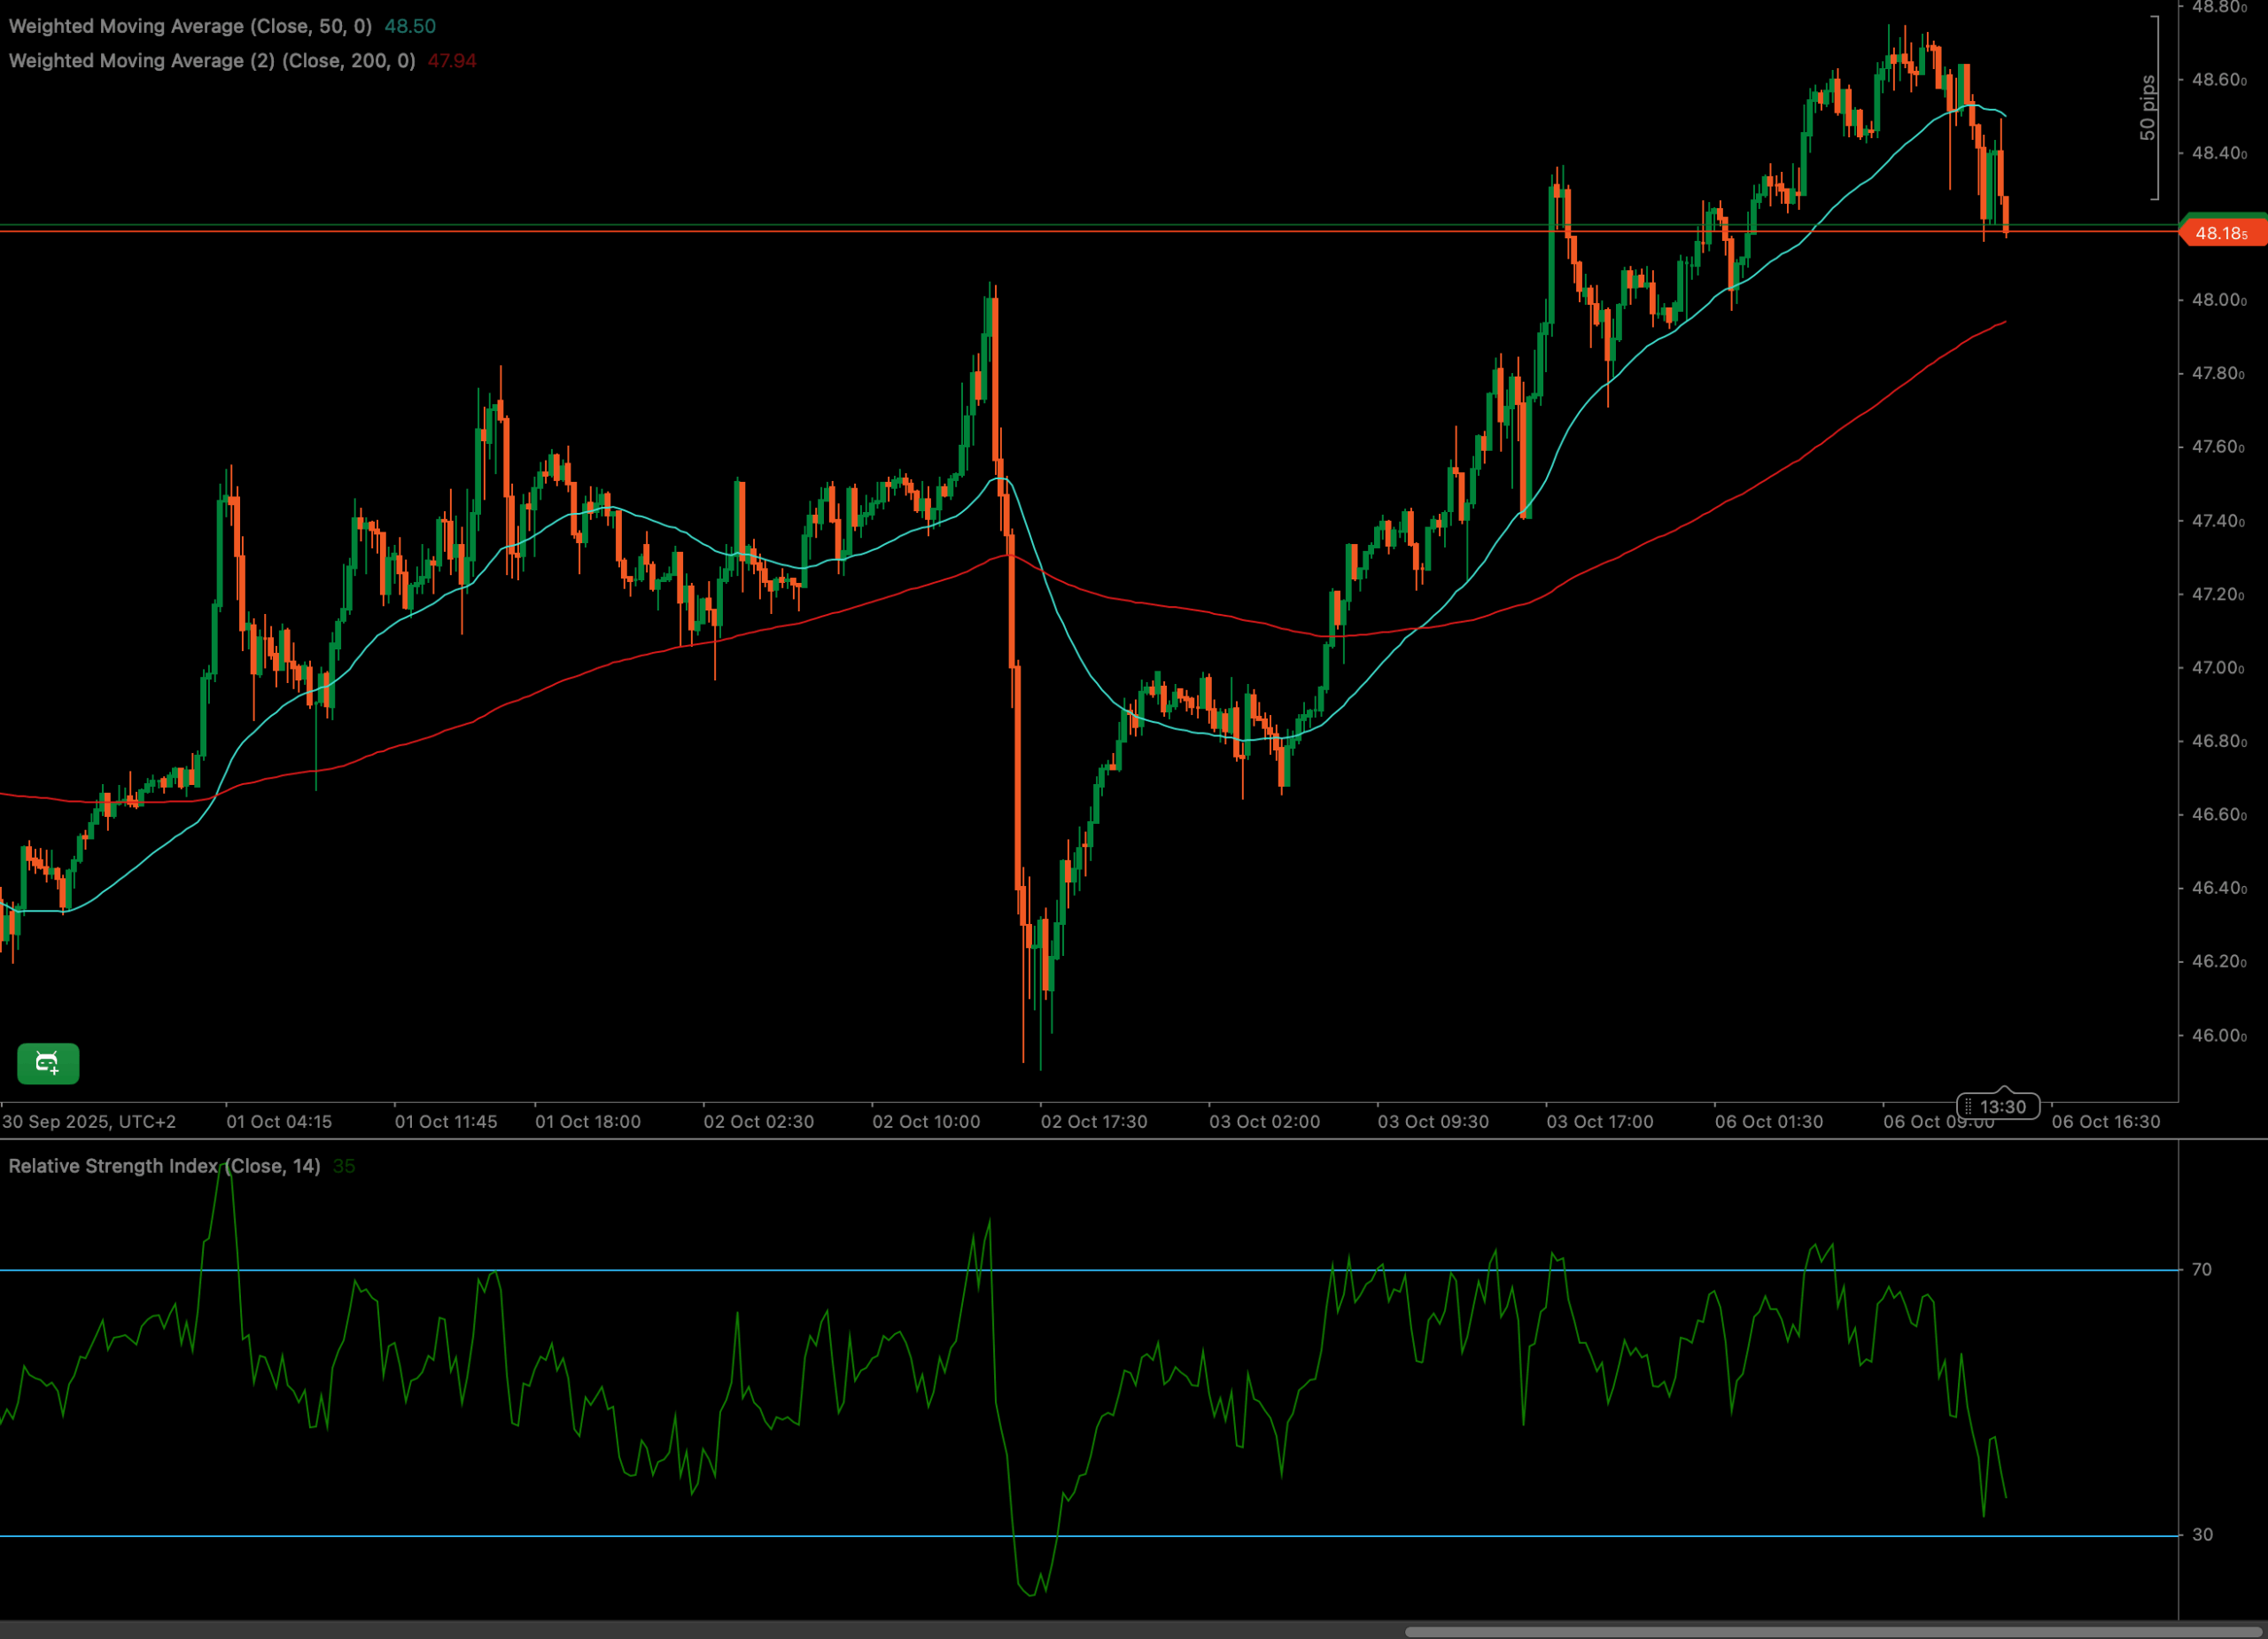This screenshot has width=2268, height=1639.
Task: Click the 47.00 price axis label
Action: (2218, 668)
